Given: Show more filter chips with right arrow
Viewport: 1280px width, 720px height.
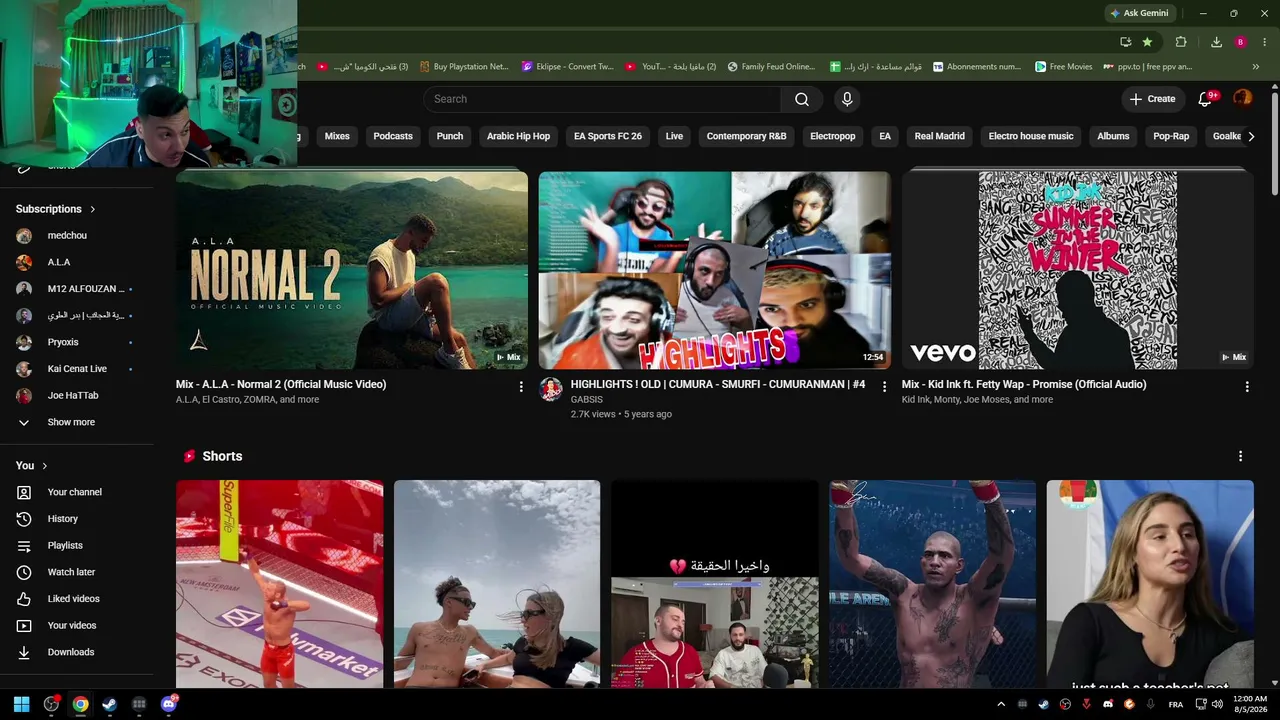Looking at the screenshot, I should pos(1250,136).
